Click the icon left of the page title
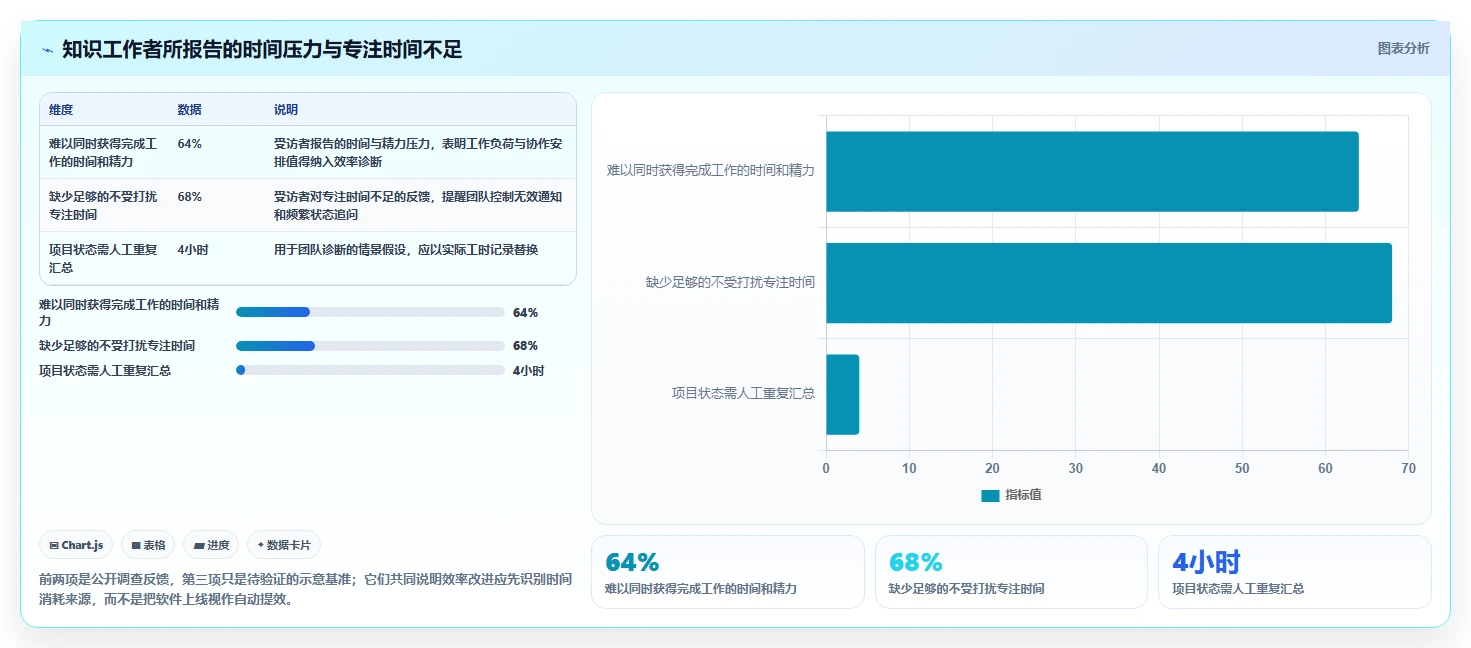The image size is (1471, 648). [x=47, y=50]
